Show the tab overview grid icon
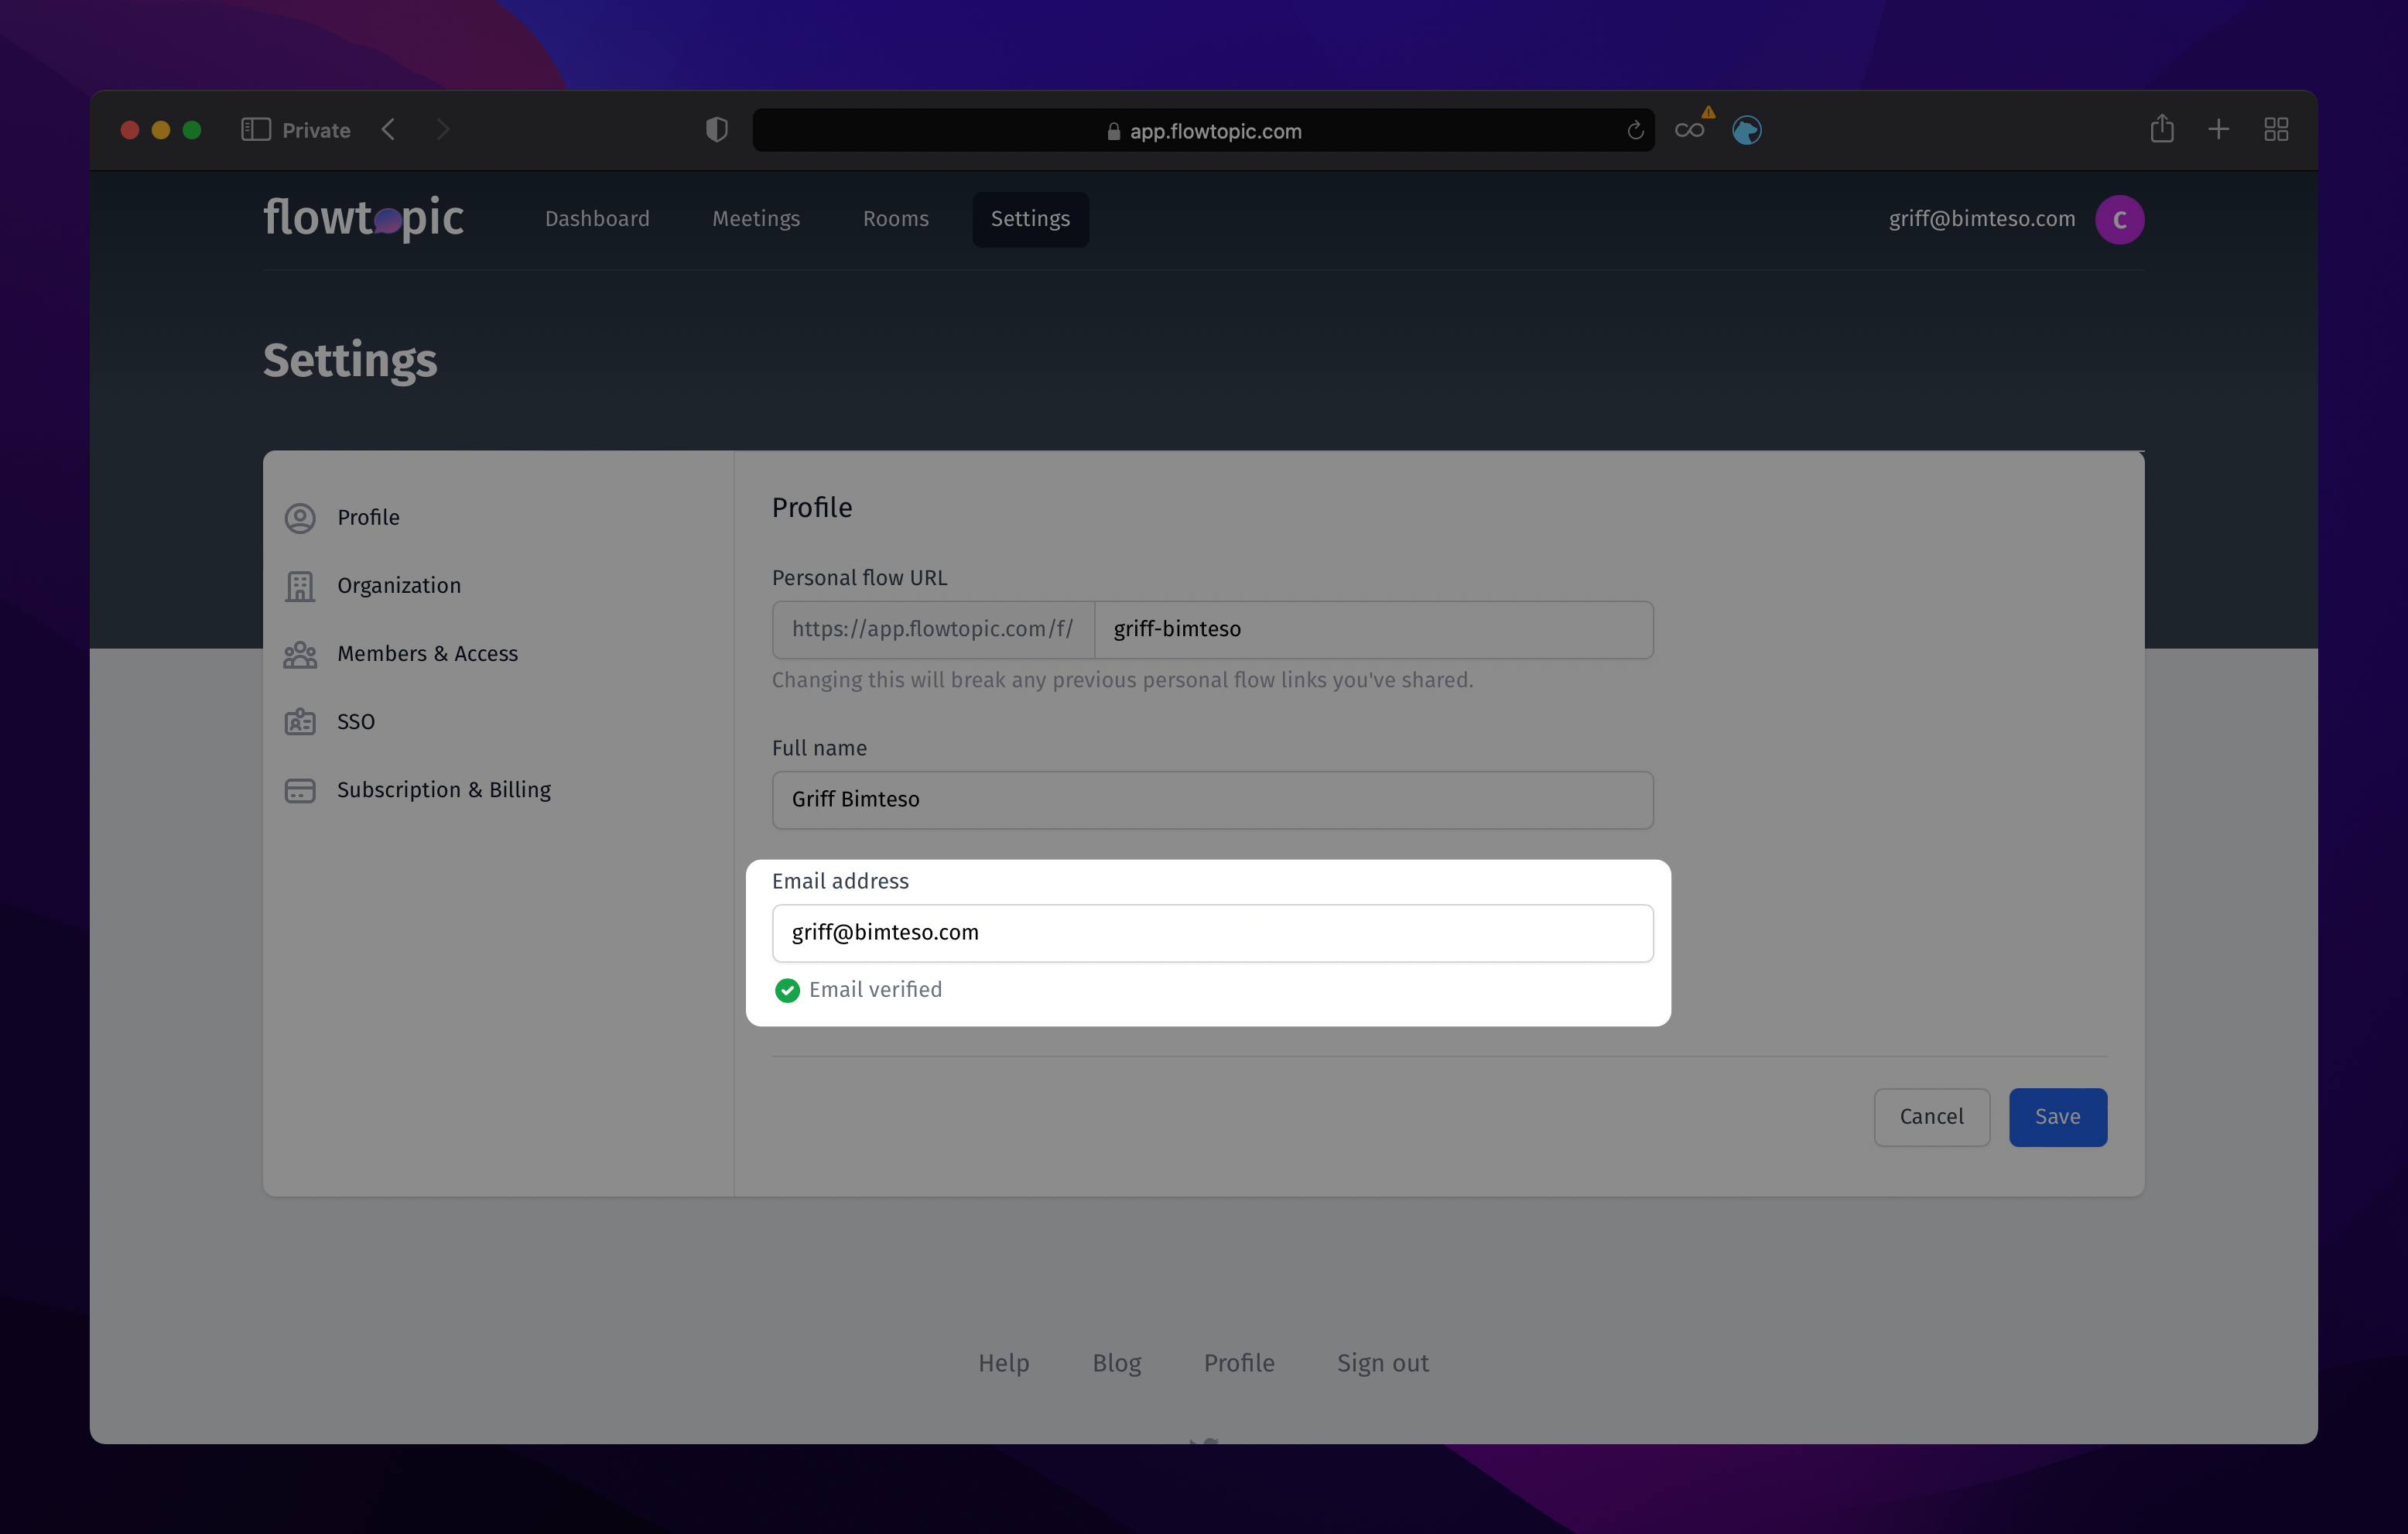Screen dimensions: 2408x1534 coord(2276,129)
